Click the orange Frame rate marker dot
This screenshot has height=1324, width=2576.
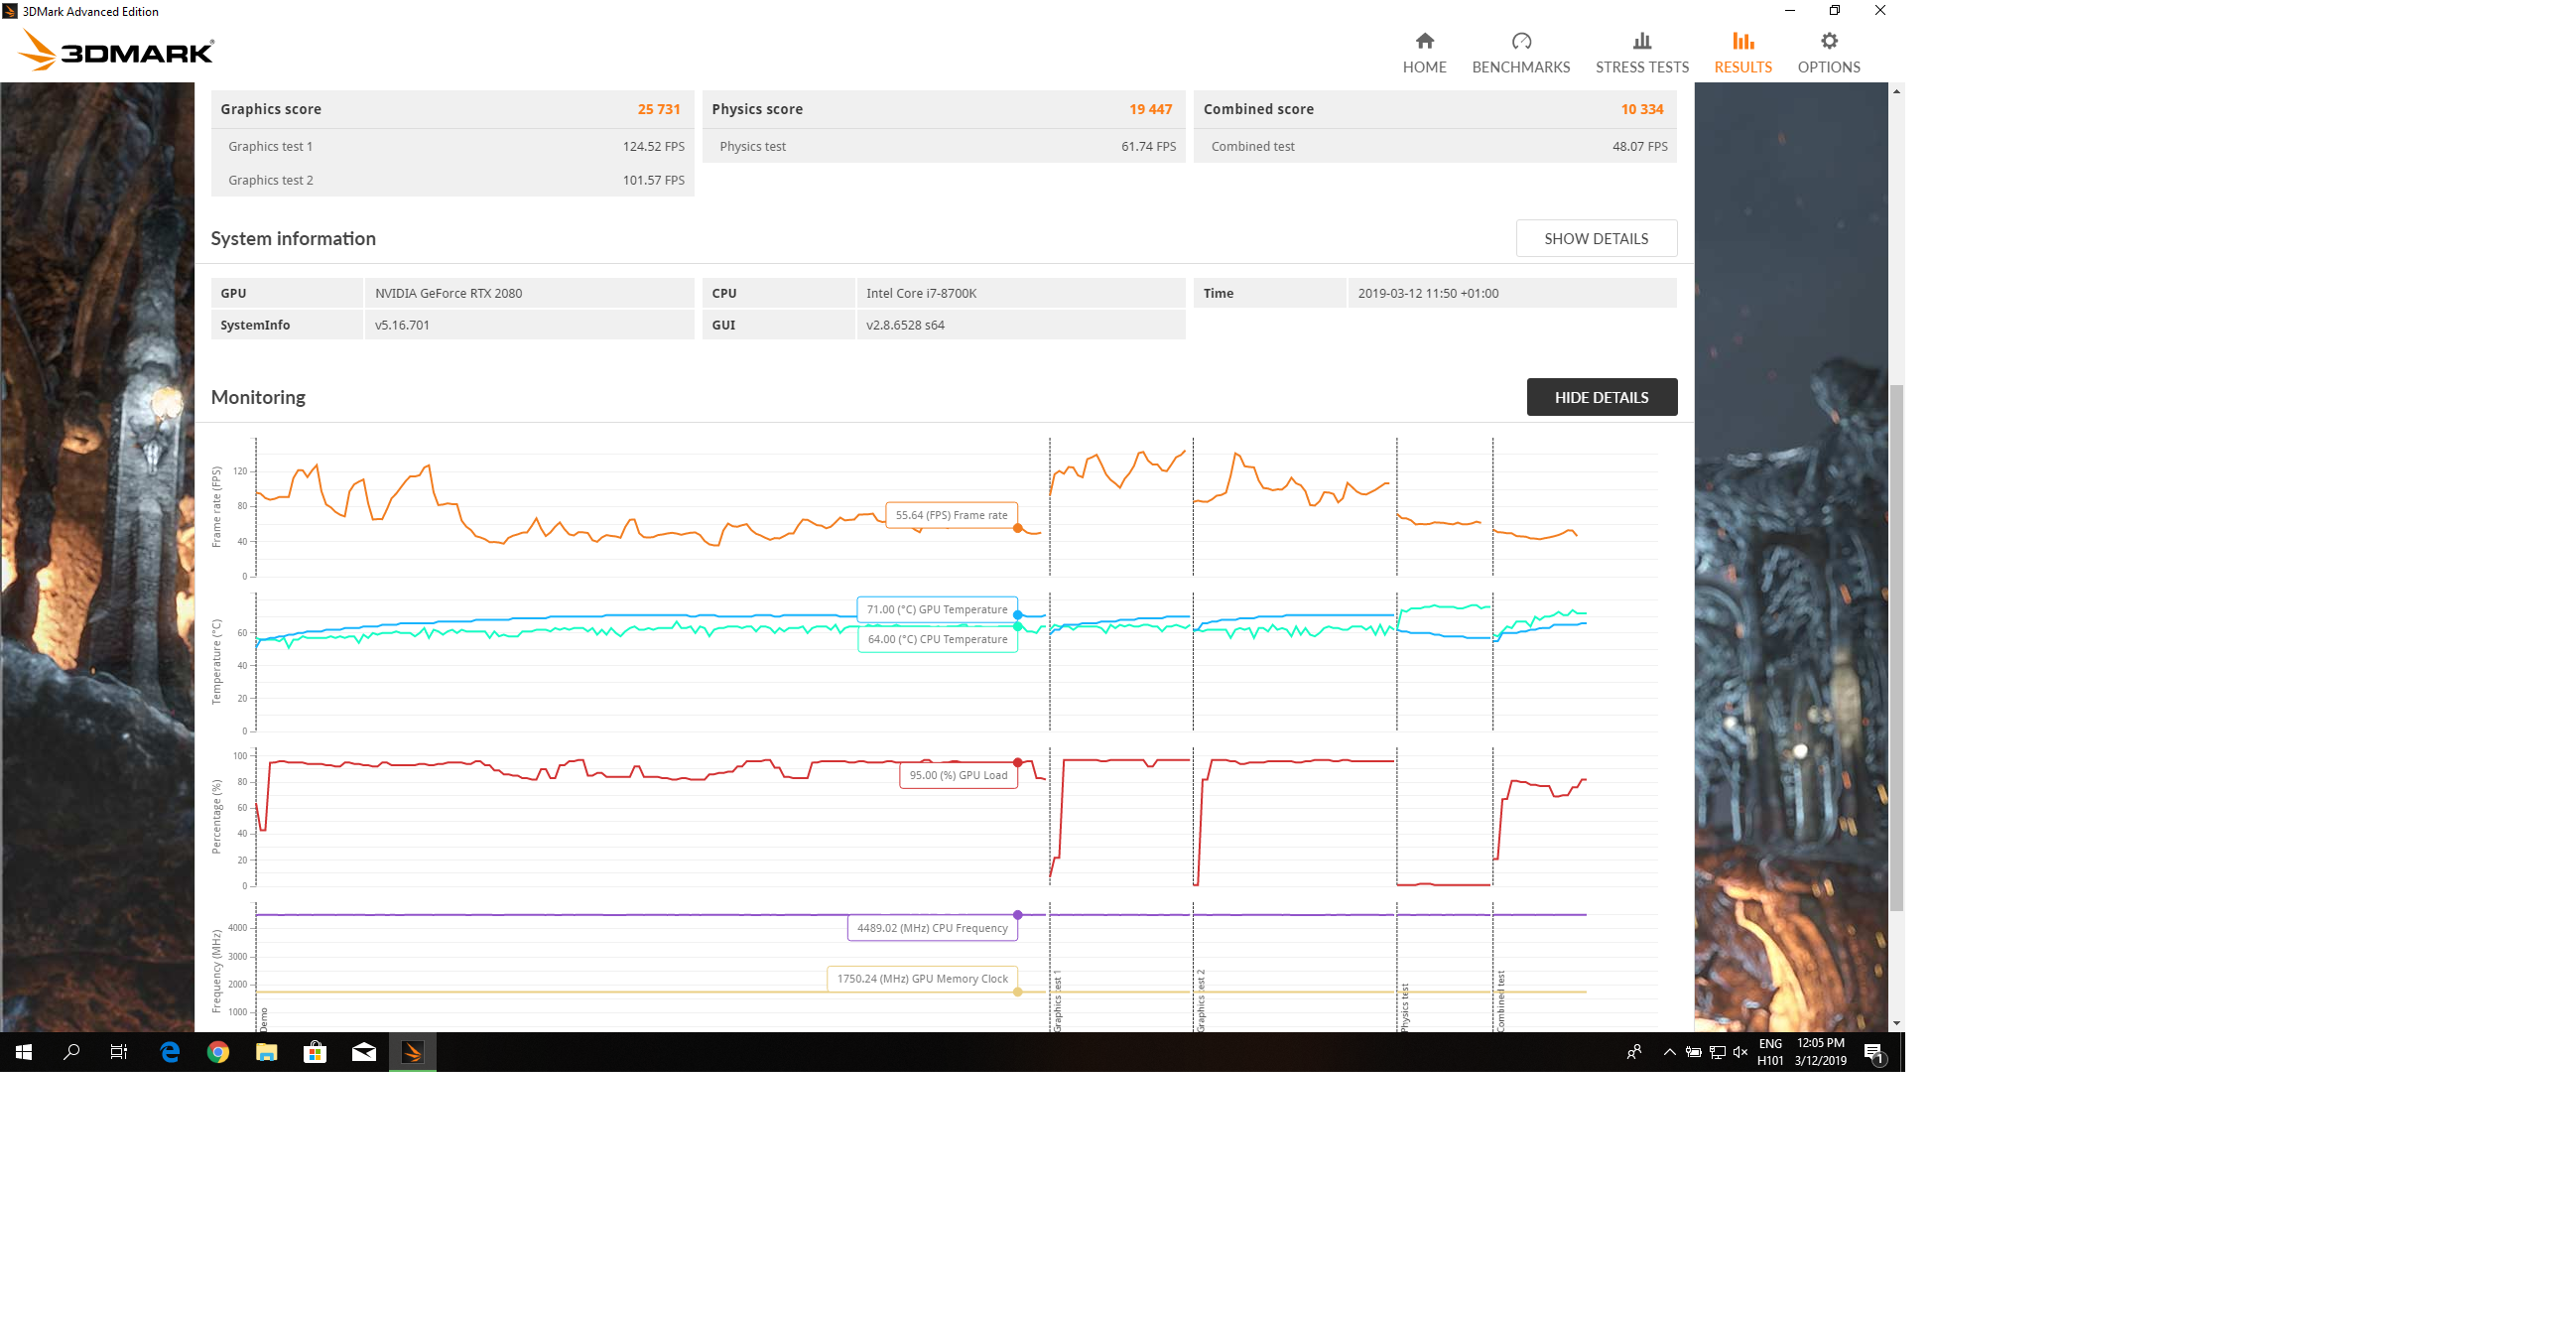[1018, 528]
